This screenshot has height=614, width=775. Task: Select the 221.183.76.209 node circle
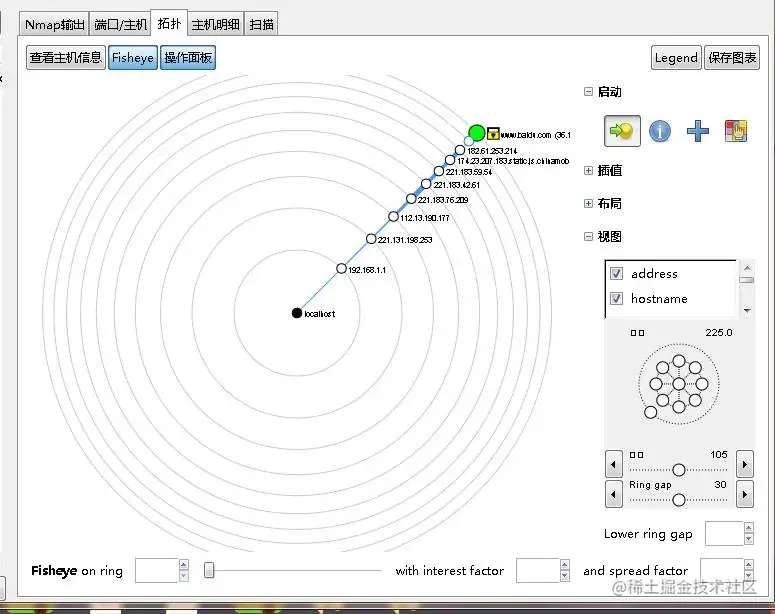[411, 199]
